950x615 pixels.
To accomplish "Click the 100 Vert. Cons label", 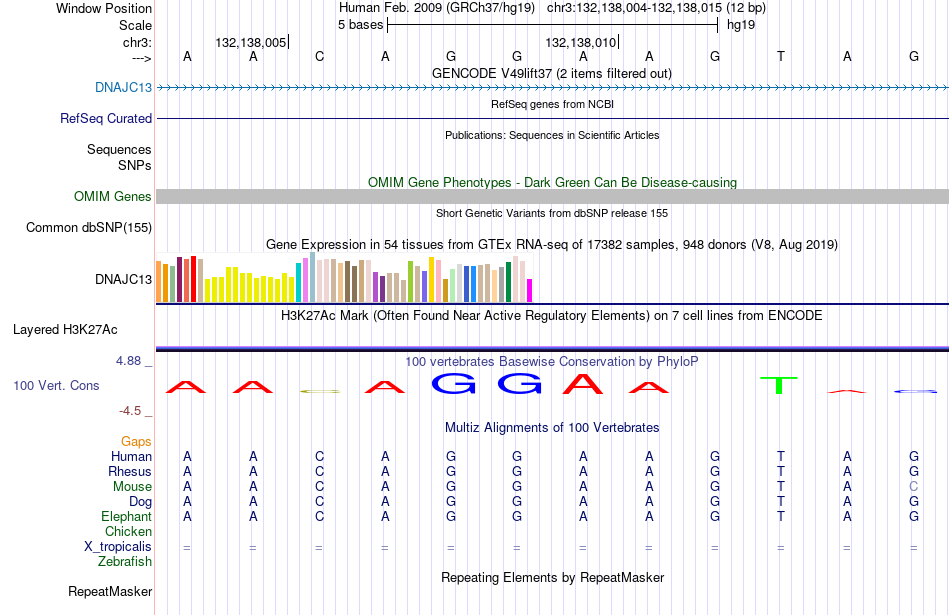I will [56, 385].
